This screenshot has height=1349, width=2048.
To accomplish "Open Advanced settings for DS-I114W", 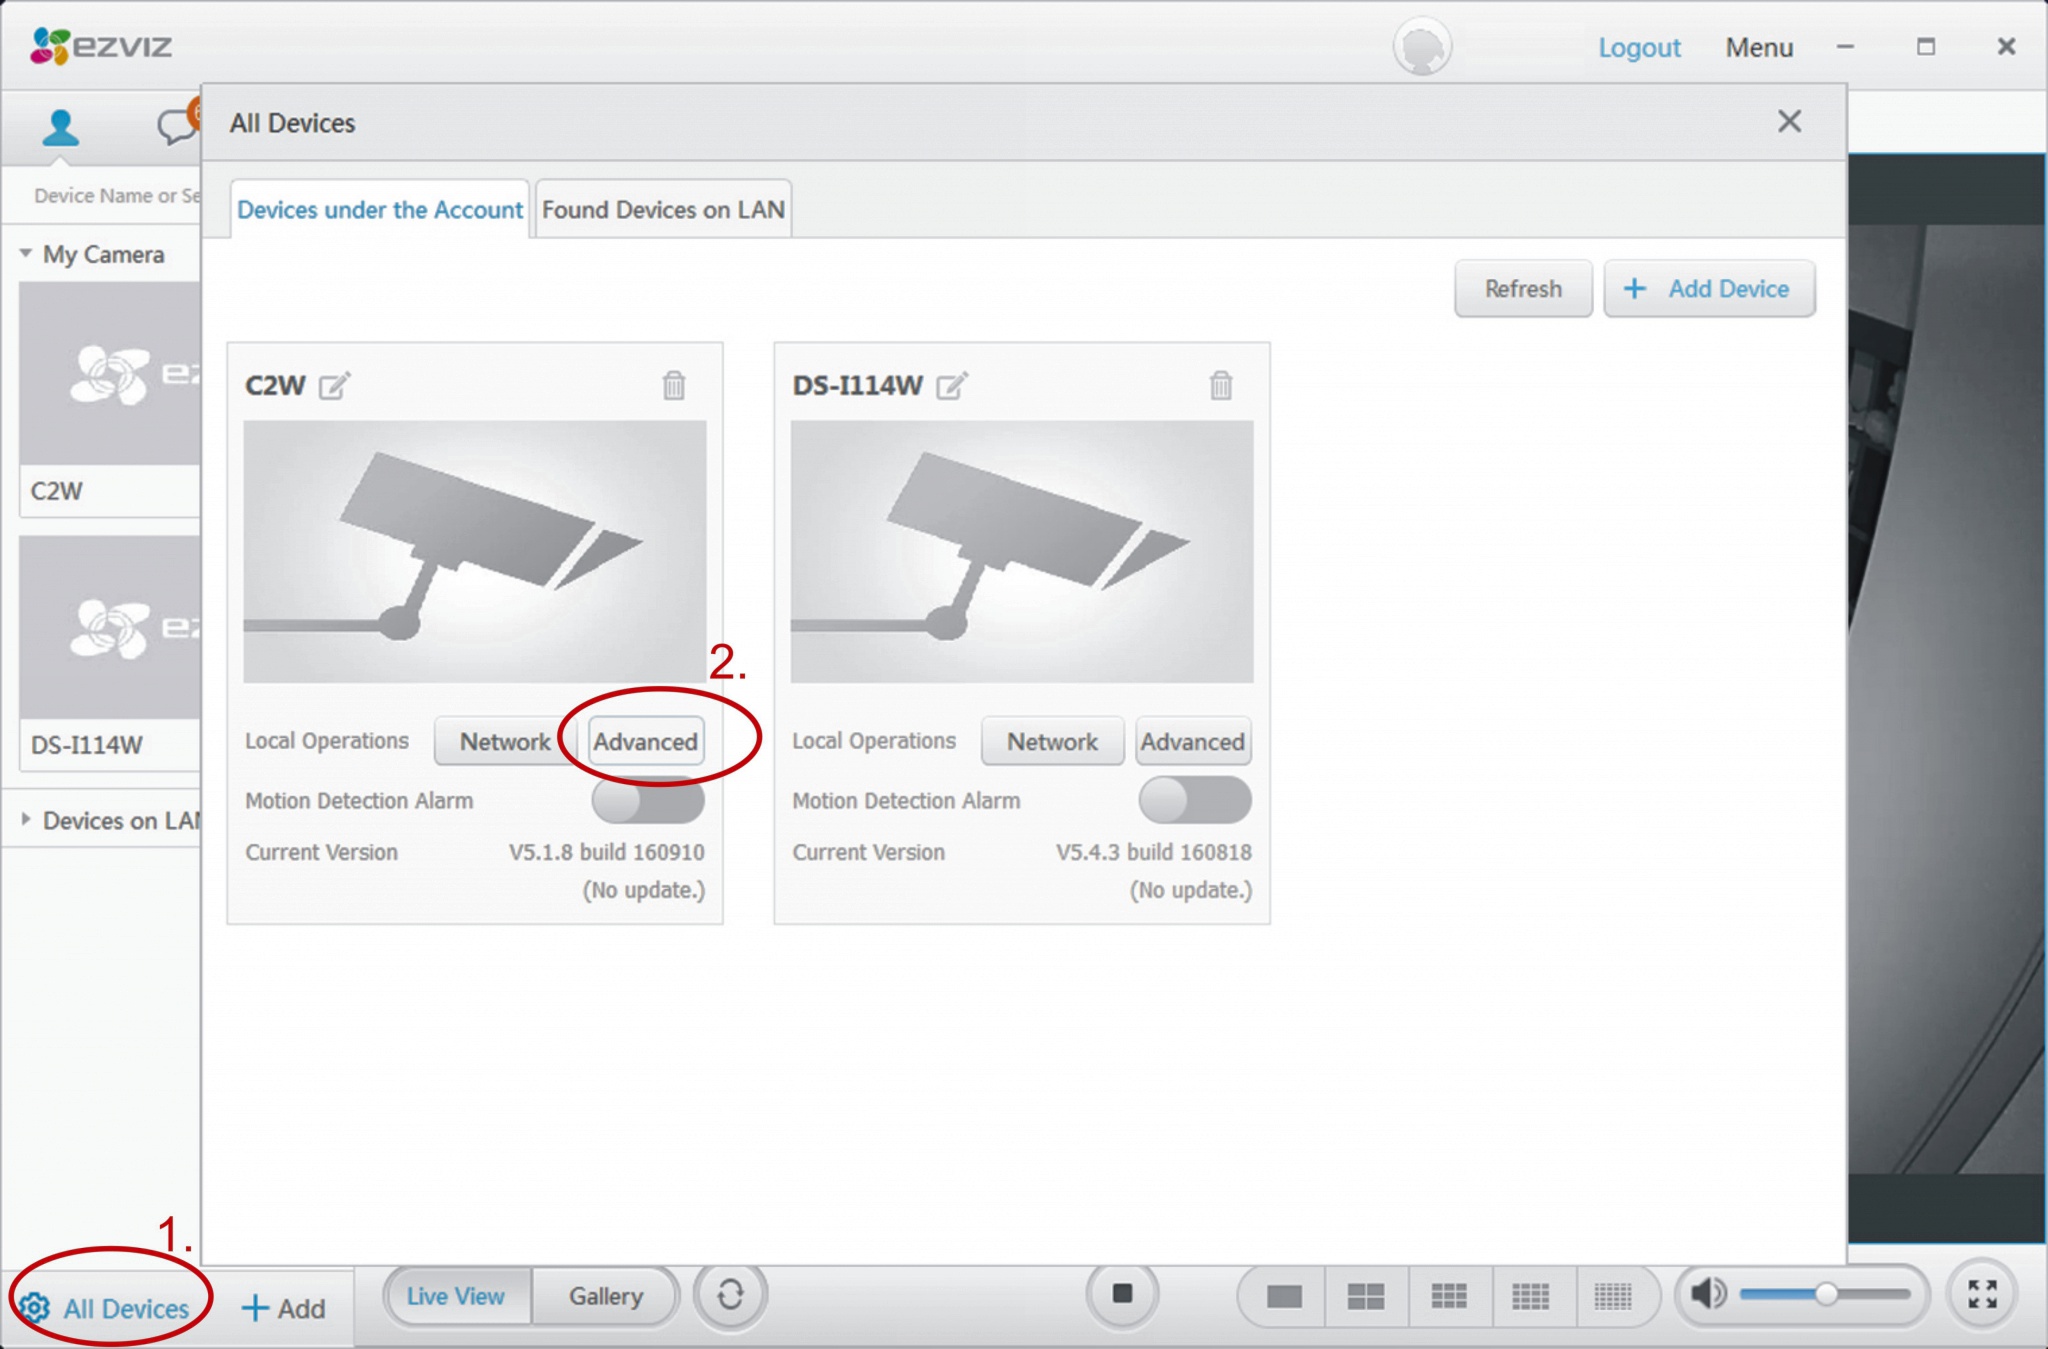I will click(x=1193, y=742).
